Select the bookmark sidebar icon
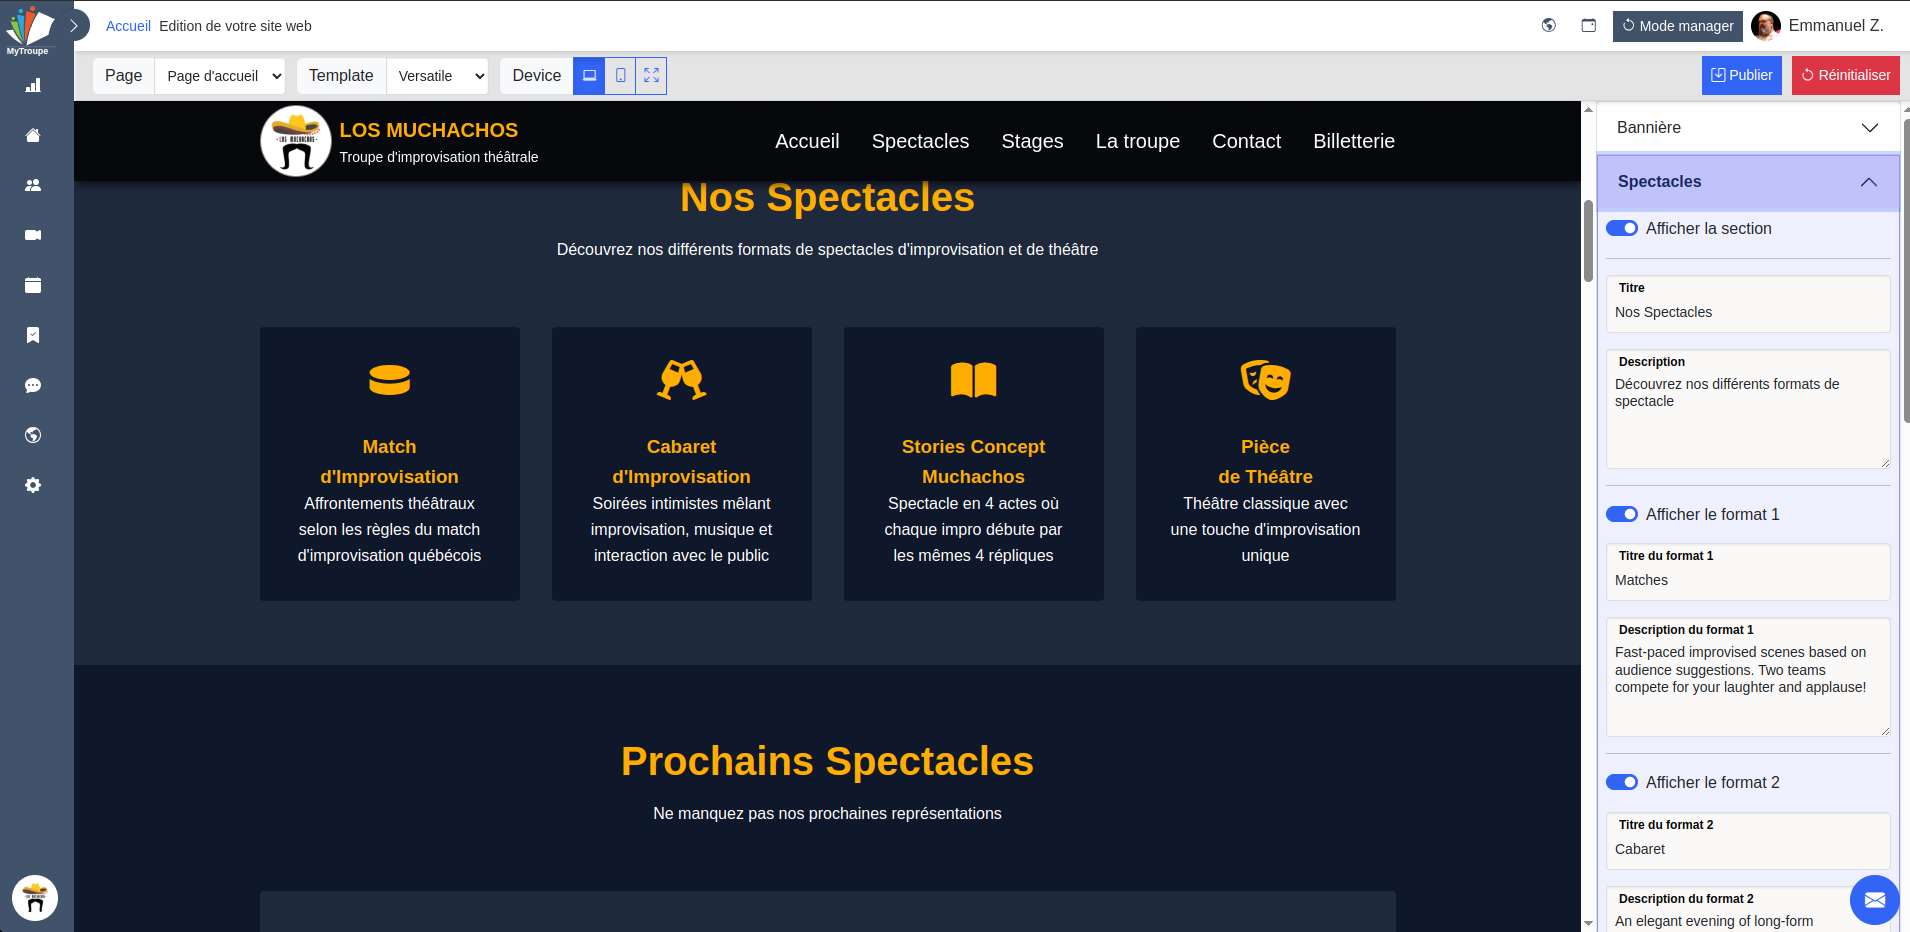The image size is (1910, 932). pos(33,335)
